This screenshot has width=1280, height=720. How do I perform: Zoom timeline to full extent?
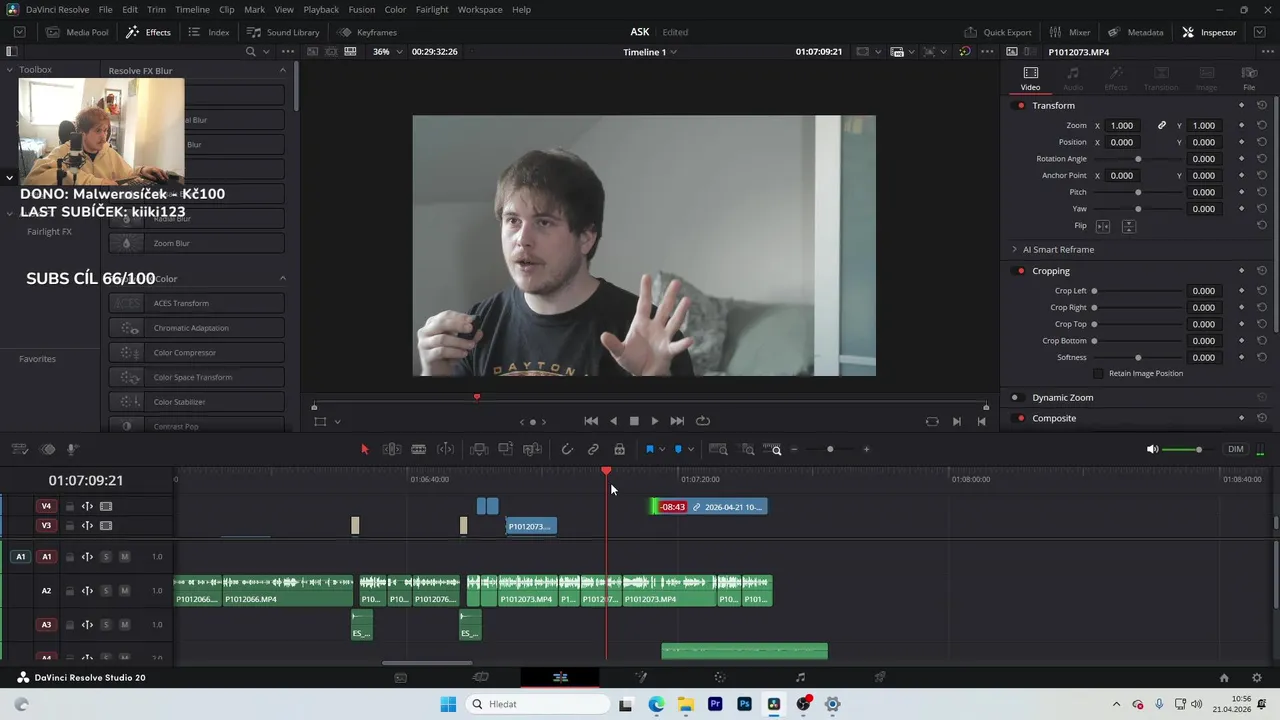click(x=718, y=450)
